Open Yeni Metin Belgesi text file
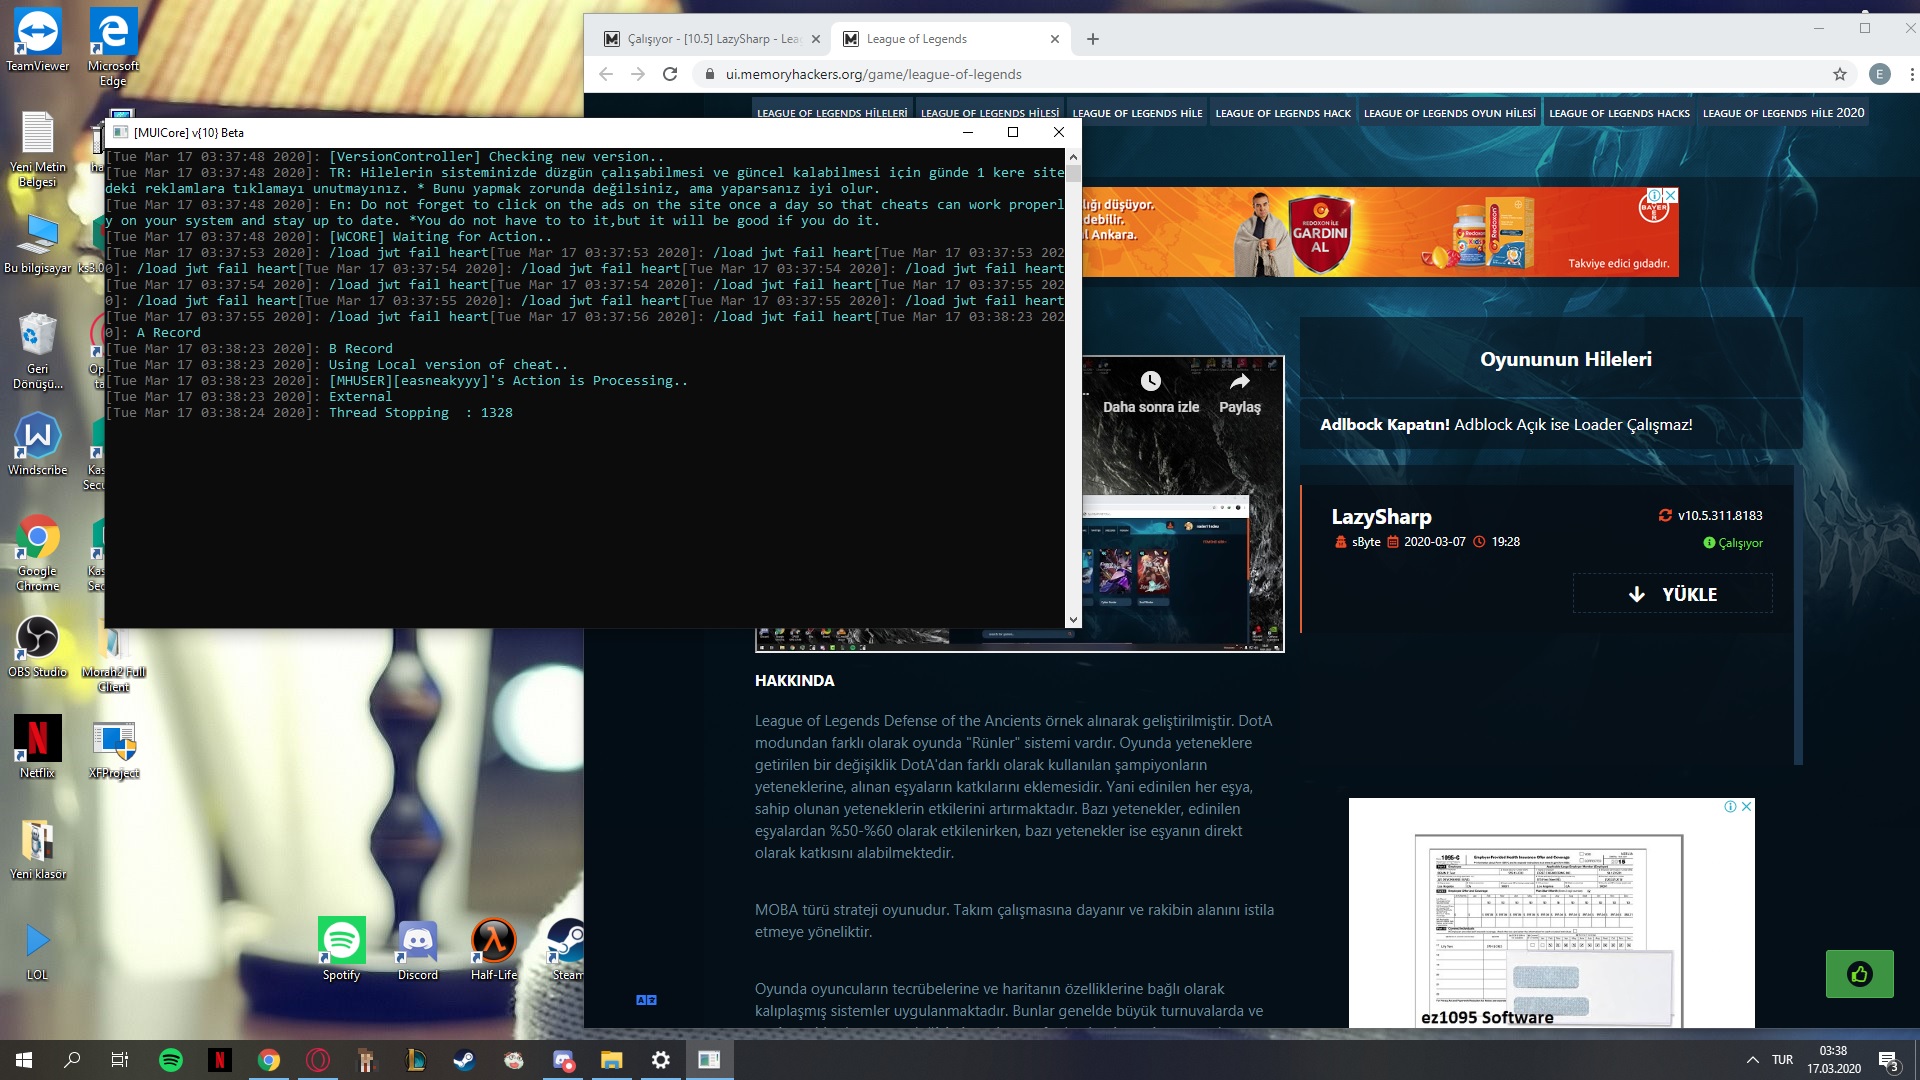This screenshot has height=1080, width=1920. click(x=37, y=148)
